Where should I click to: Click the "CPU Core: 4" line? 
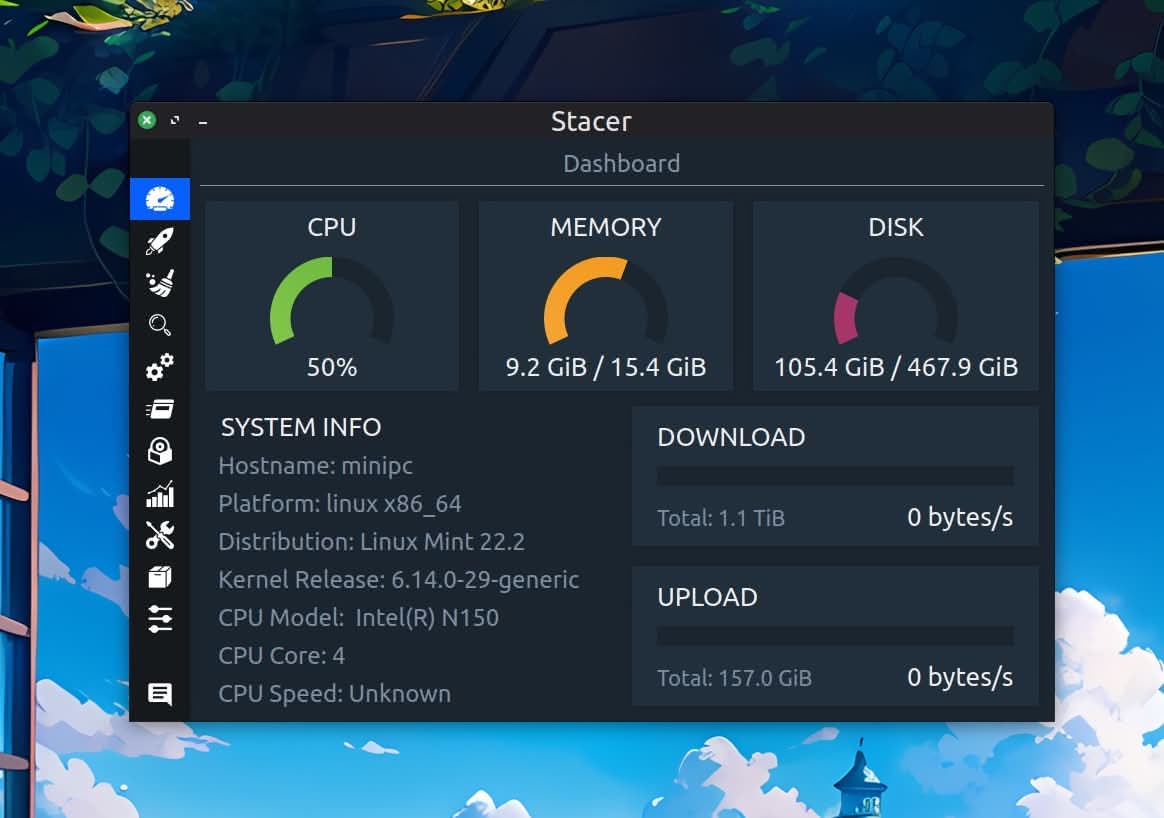tap(281, 655)
